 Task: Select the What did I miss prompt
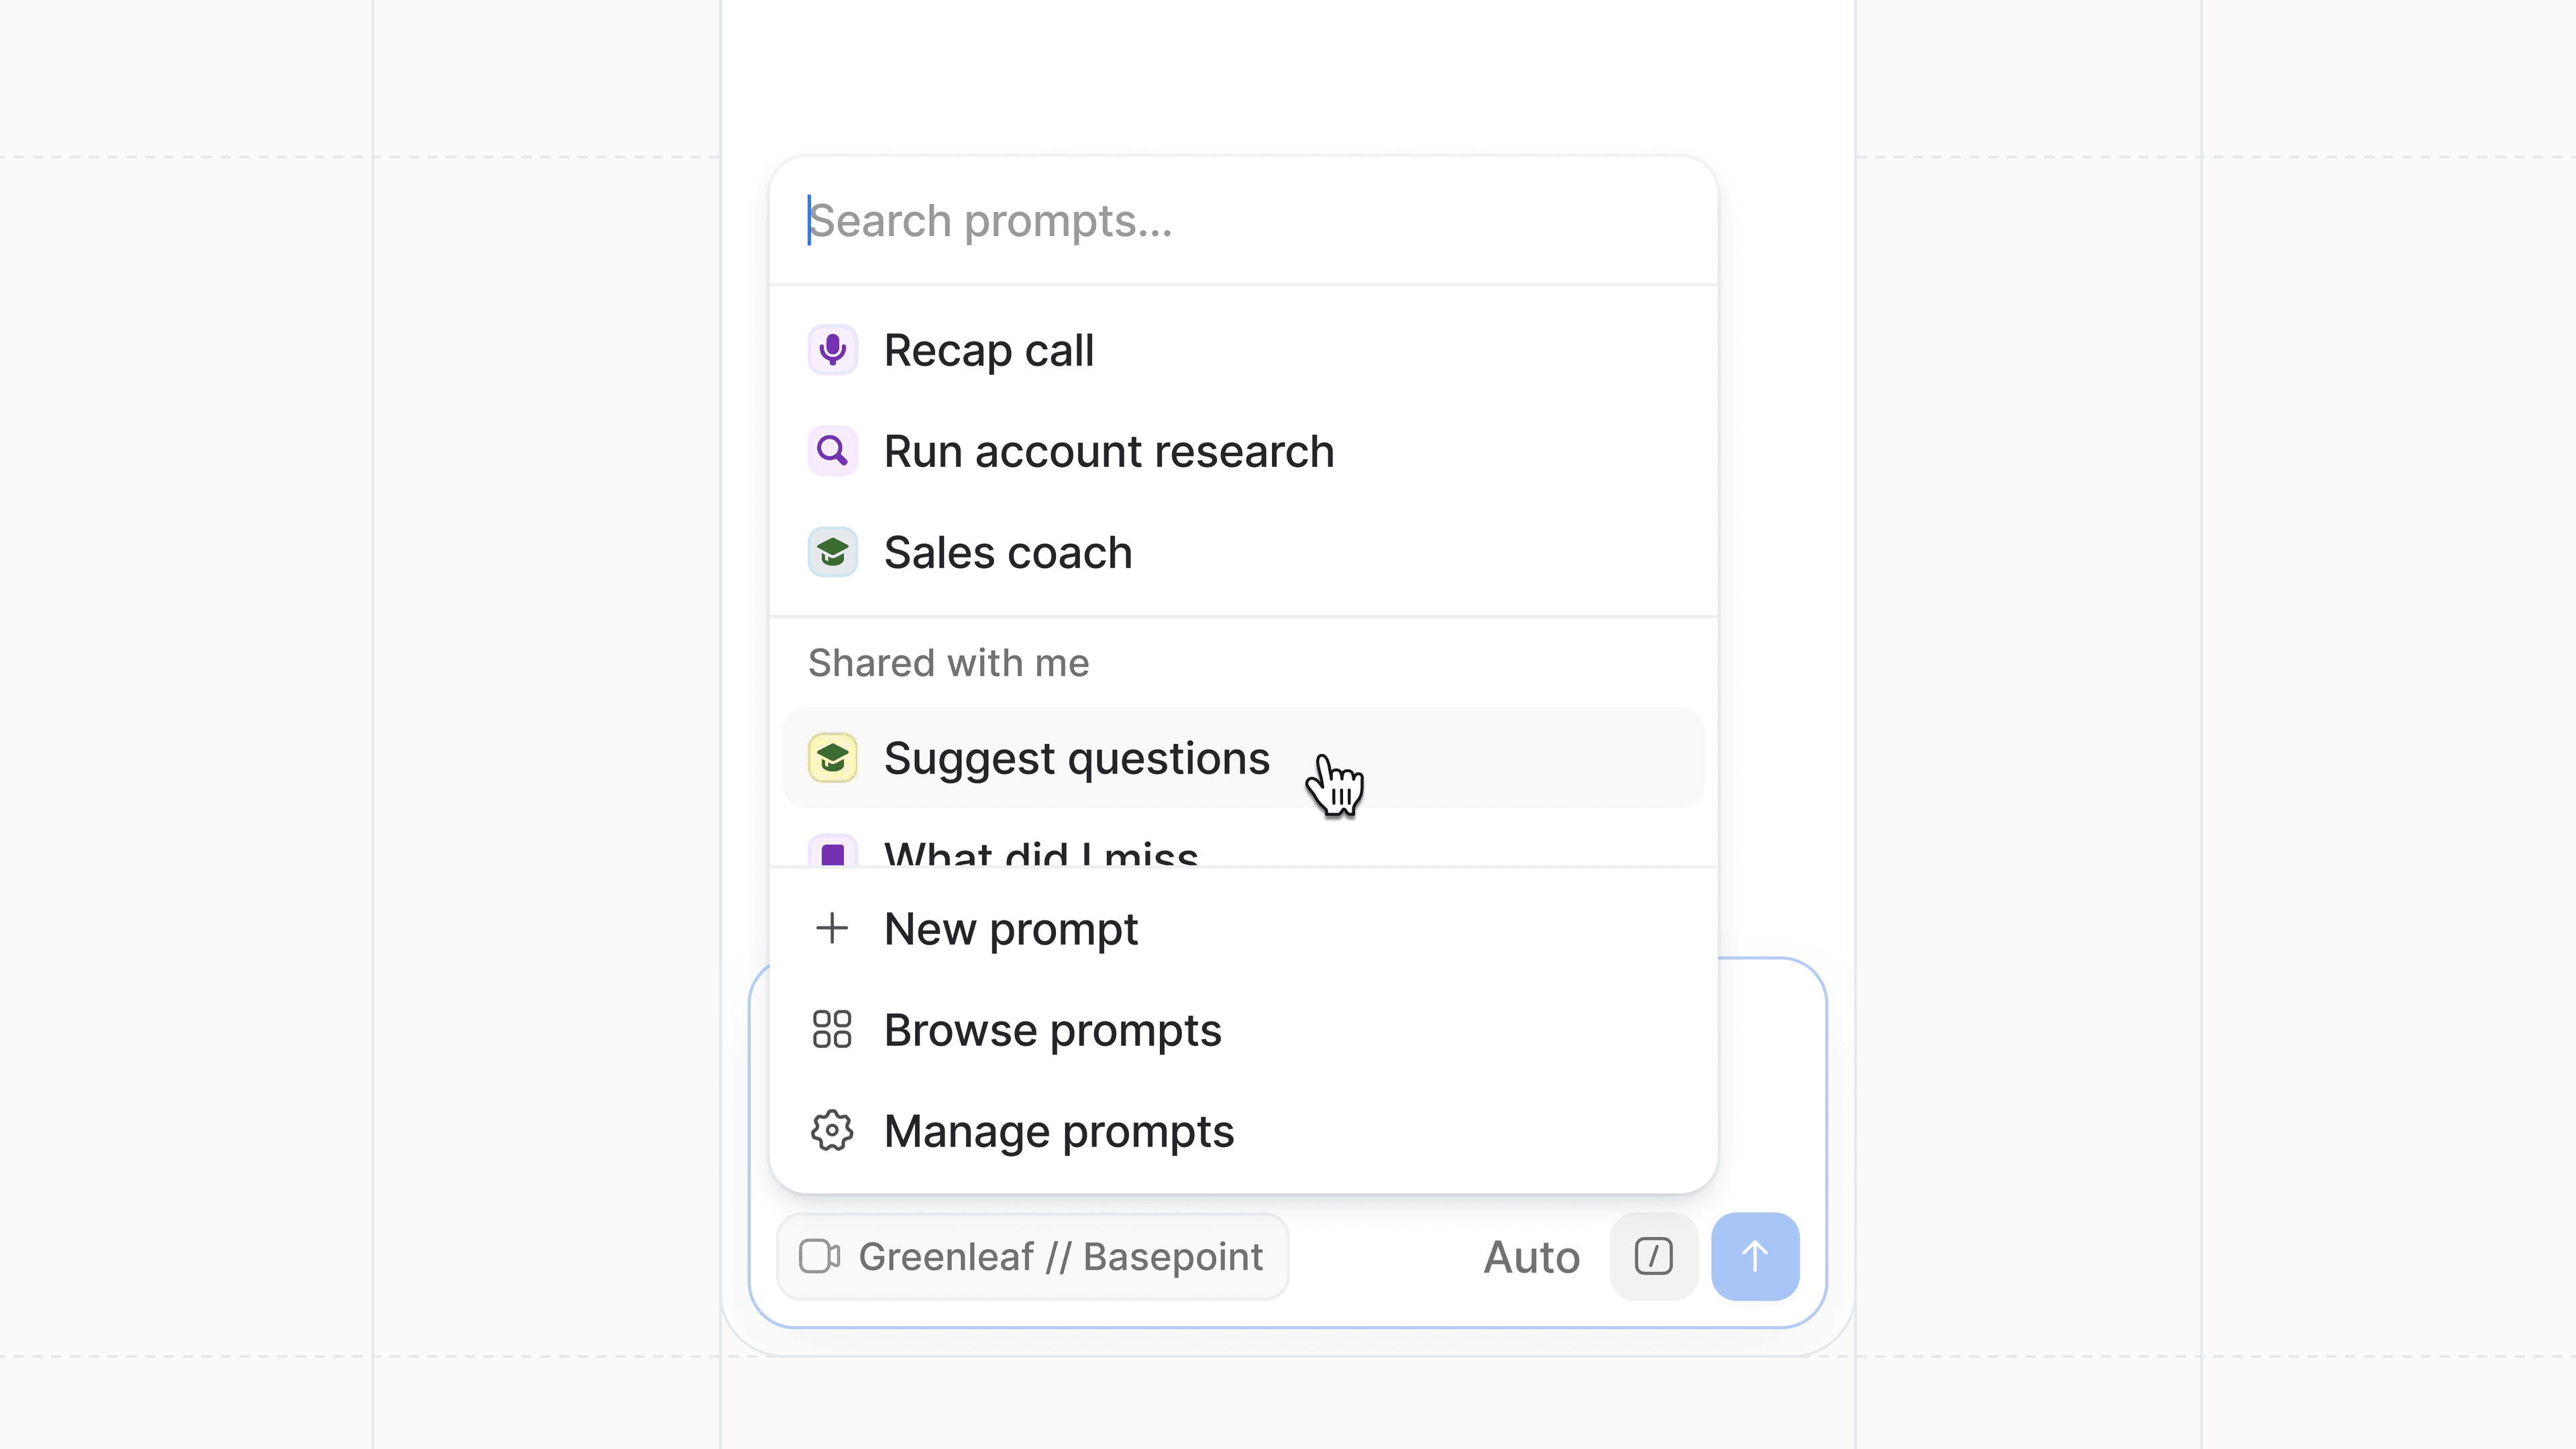point(1040,852)
